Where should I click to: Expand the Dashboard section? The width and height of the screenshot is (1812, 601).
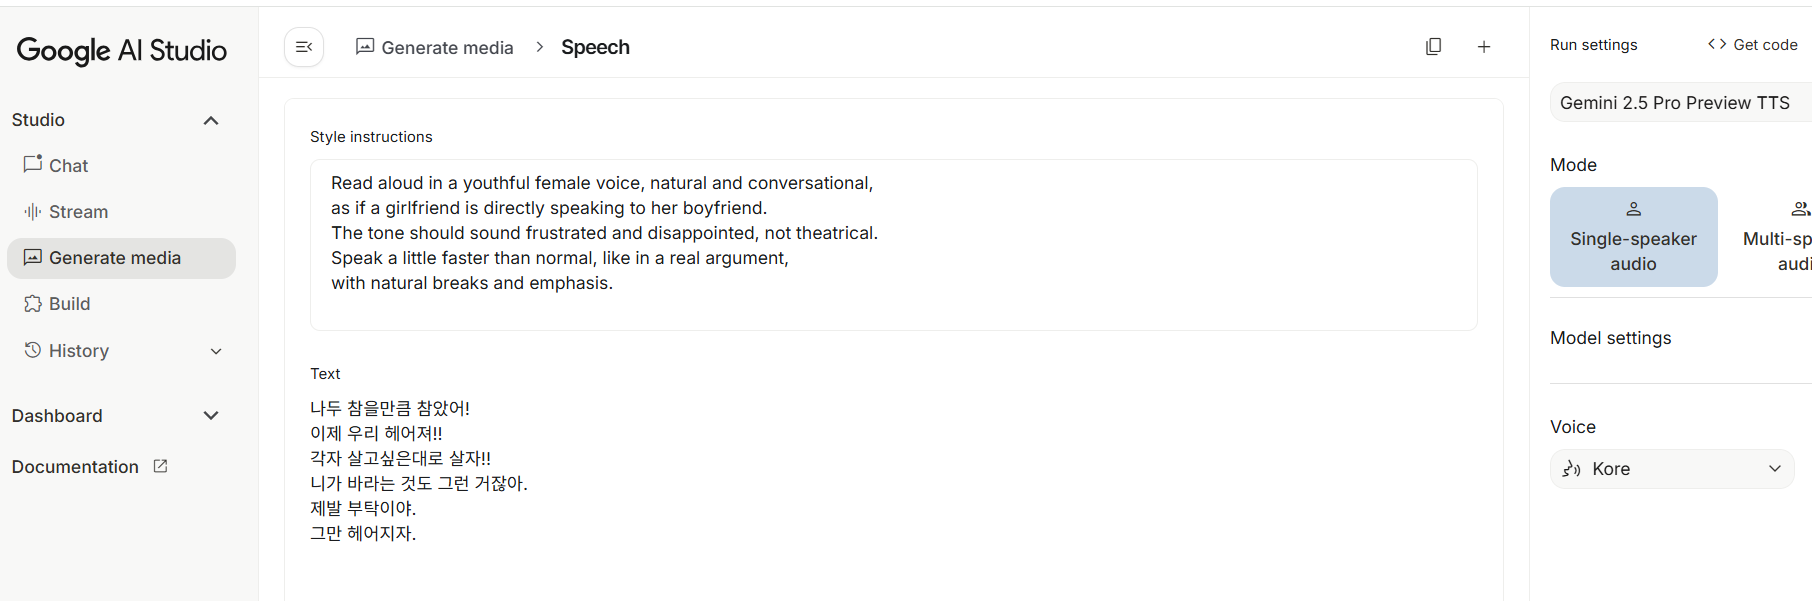[211, 416]
